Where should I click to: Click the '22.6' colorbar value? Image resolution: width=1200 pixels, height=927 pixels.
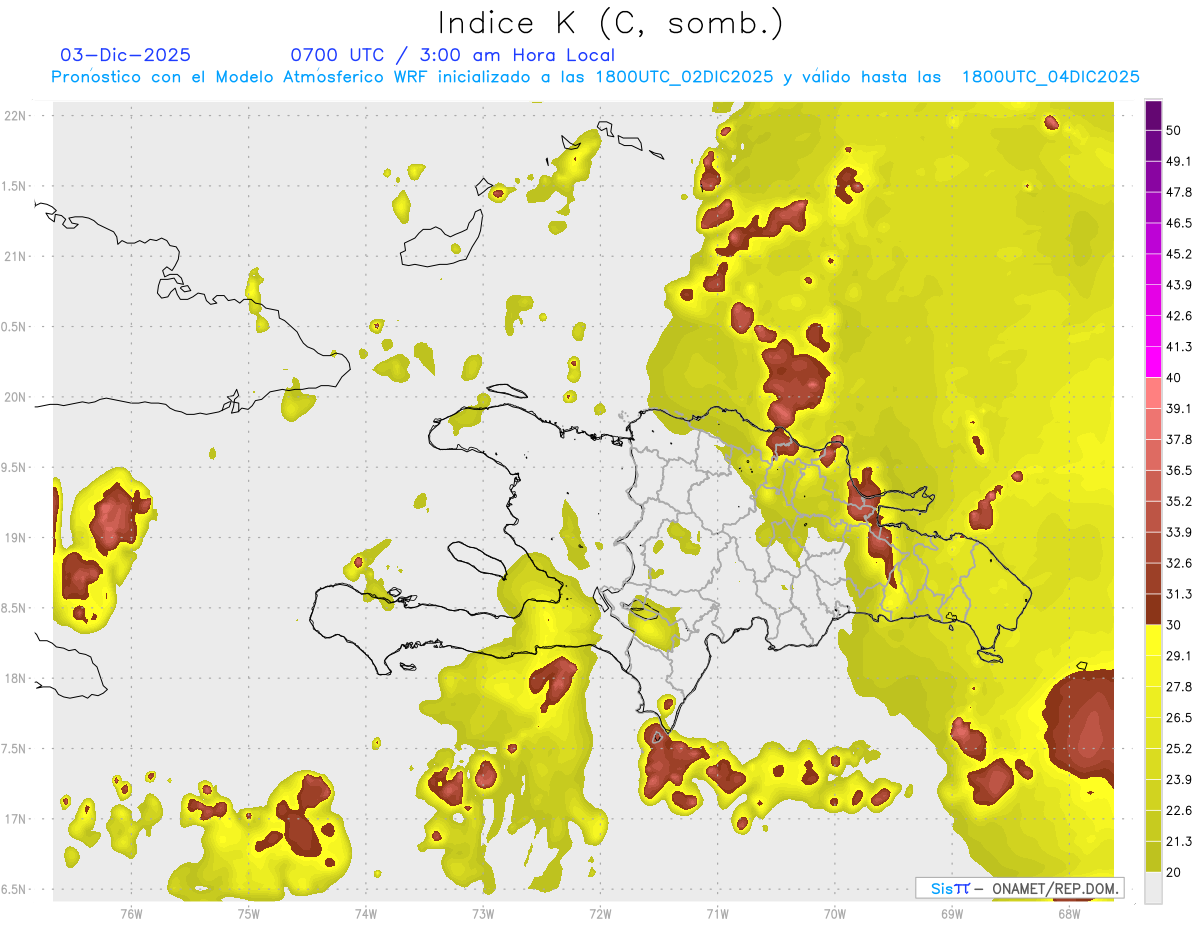coord(1180,810)
